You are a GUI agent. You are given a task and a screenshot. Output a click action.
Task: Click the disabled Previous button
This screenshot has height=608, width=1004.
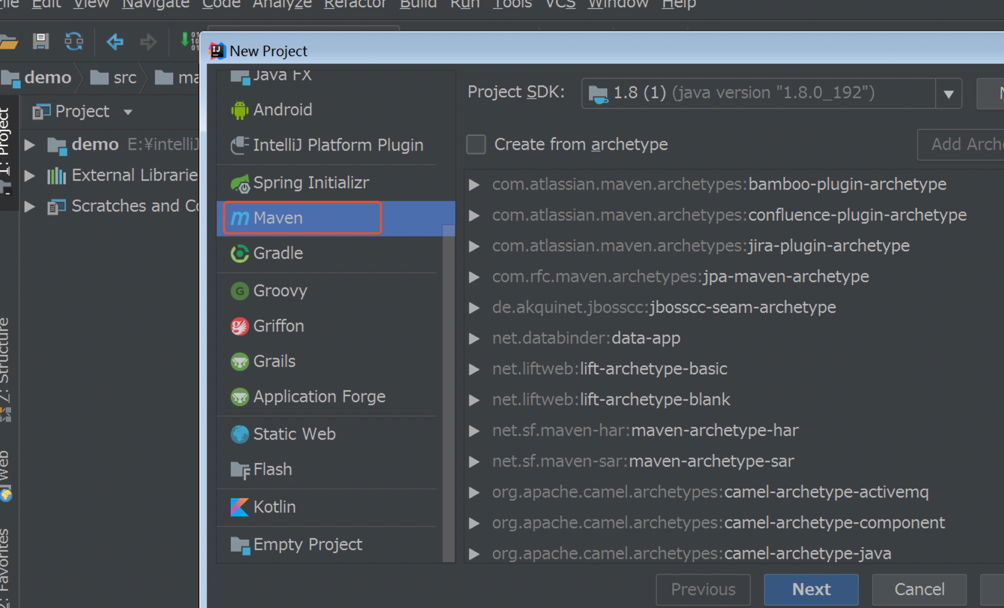pyautogui.click(x=703, y=589)
